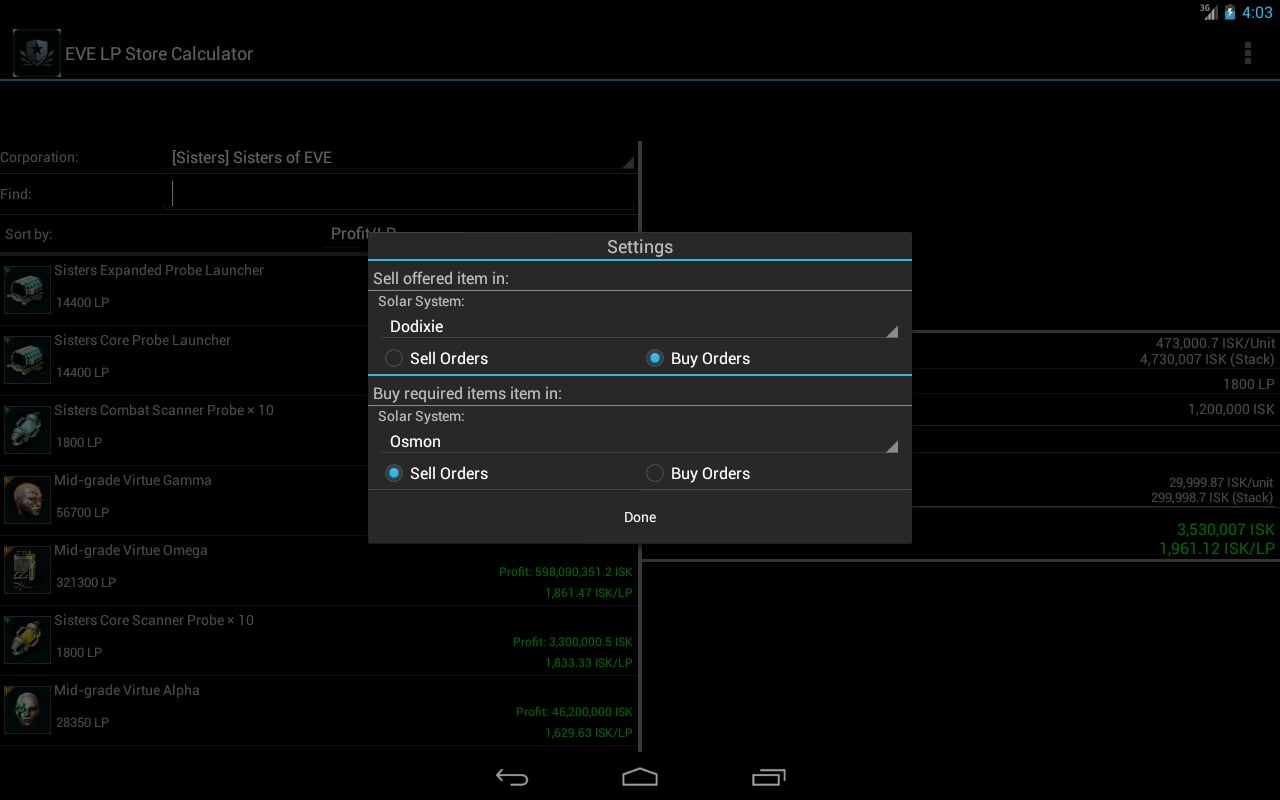Tap the 1800 LP value in details panel
The height and width of the screenshot is (800, 1280).
(1249, 384)
